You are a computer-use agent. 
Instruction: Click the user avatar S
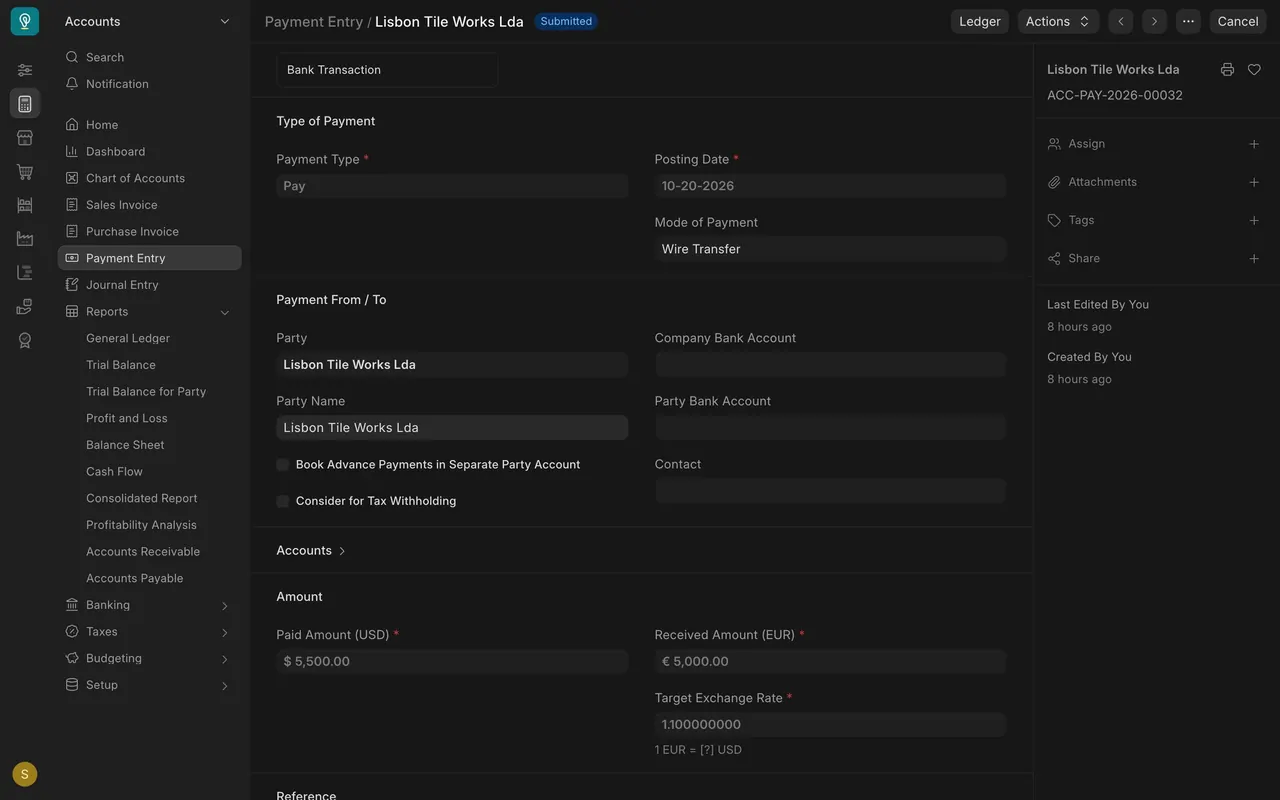coord(25,774)
